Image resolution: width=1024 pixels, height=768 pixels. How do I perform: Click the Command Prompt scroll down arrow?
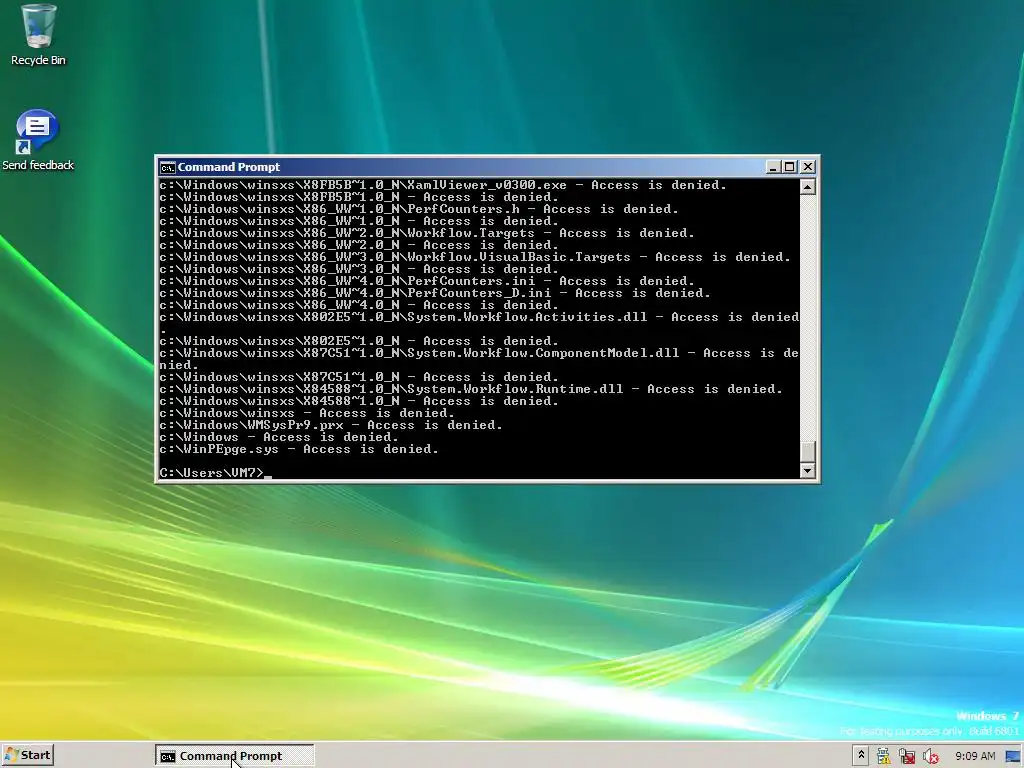[x=808, y=471]
